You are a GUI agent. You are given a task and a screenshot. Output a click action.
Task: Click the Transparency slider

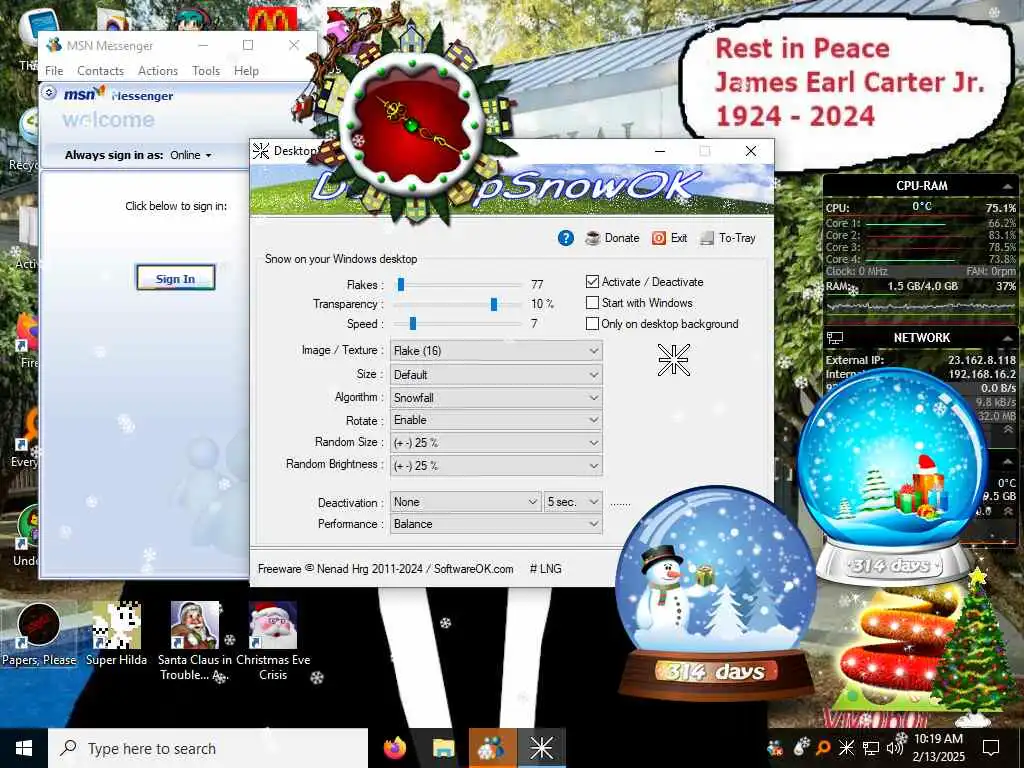(459, 304)
